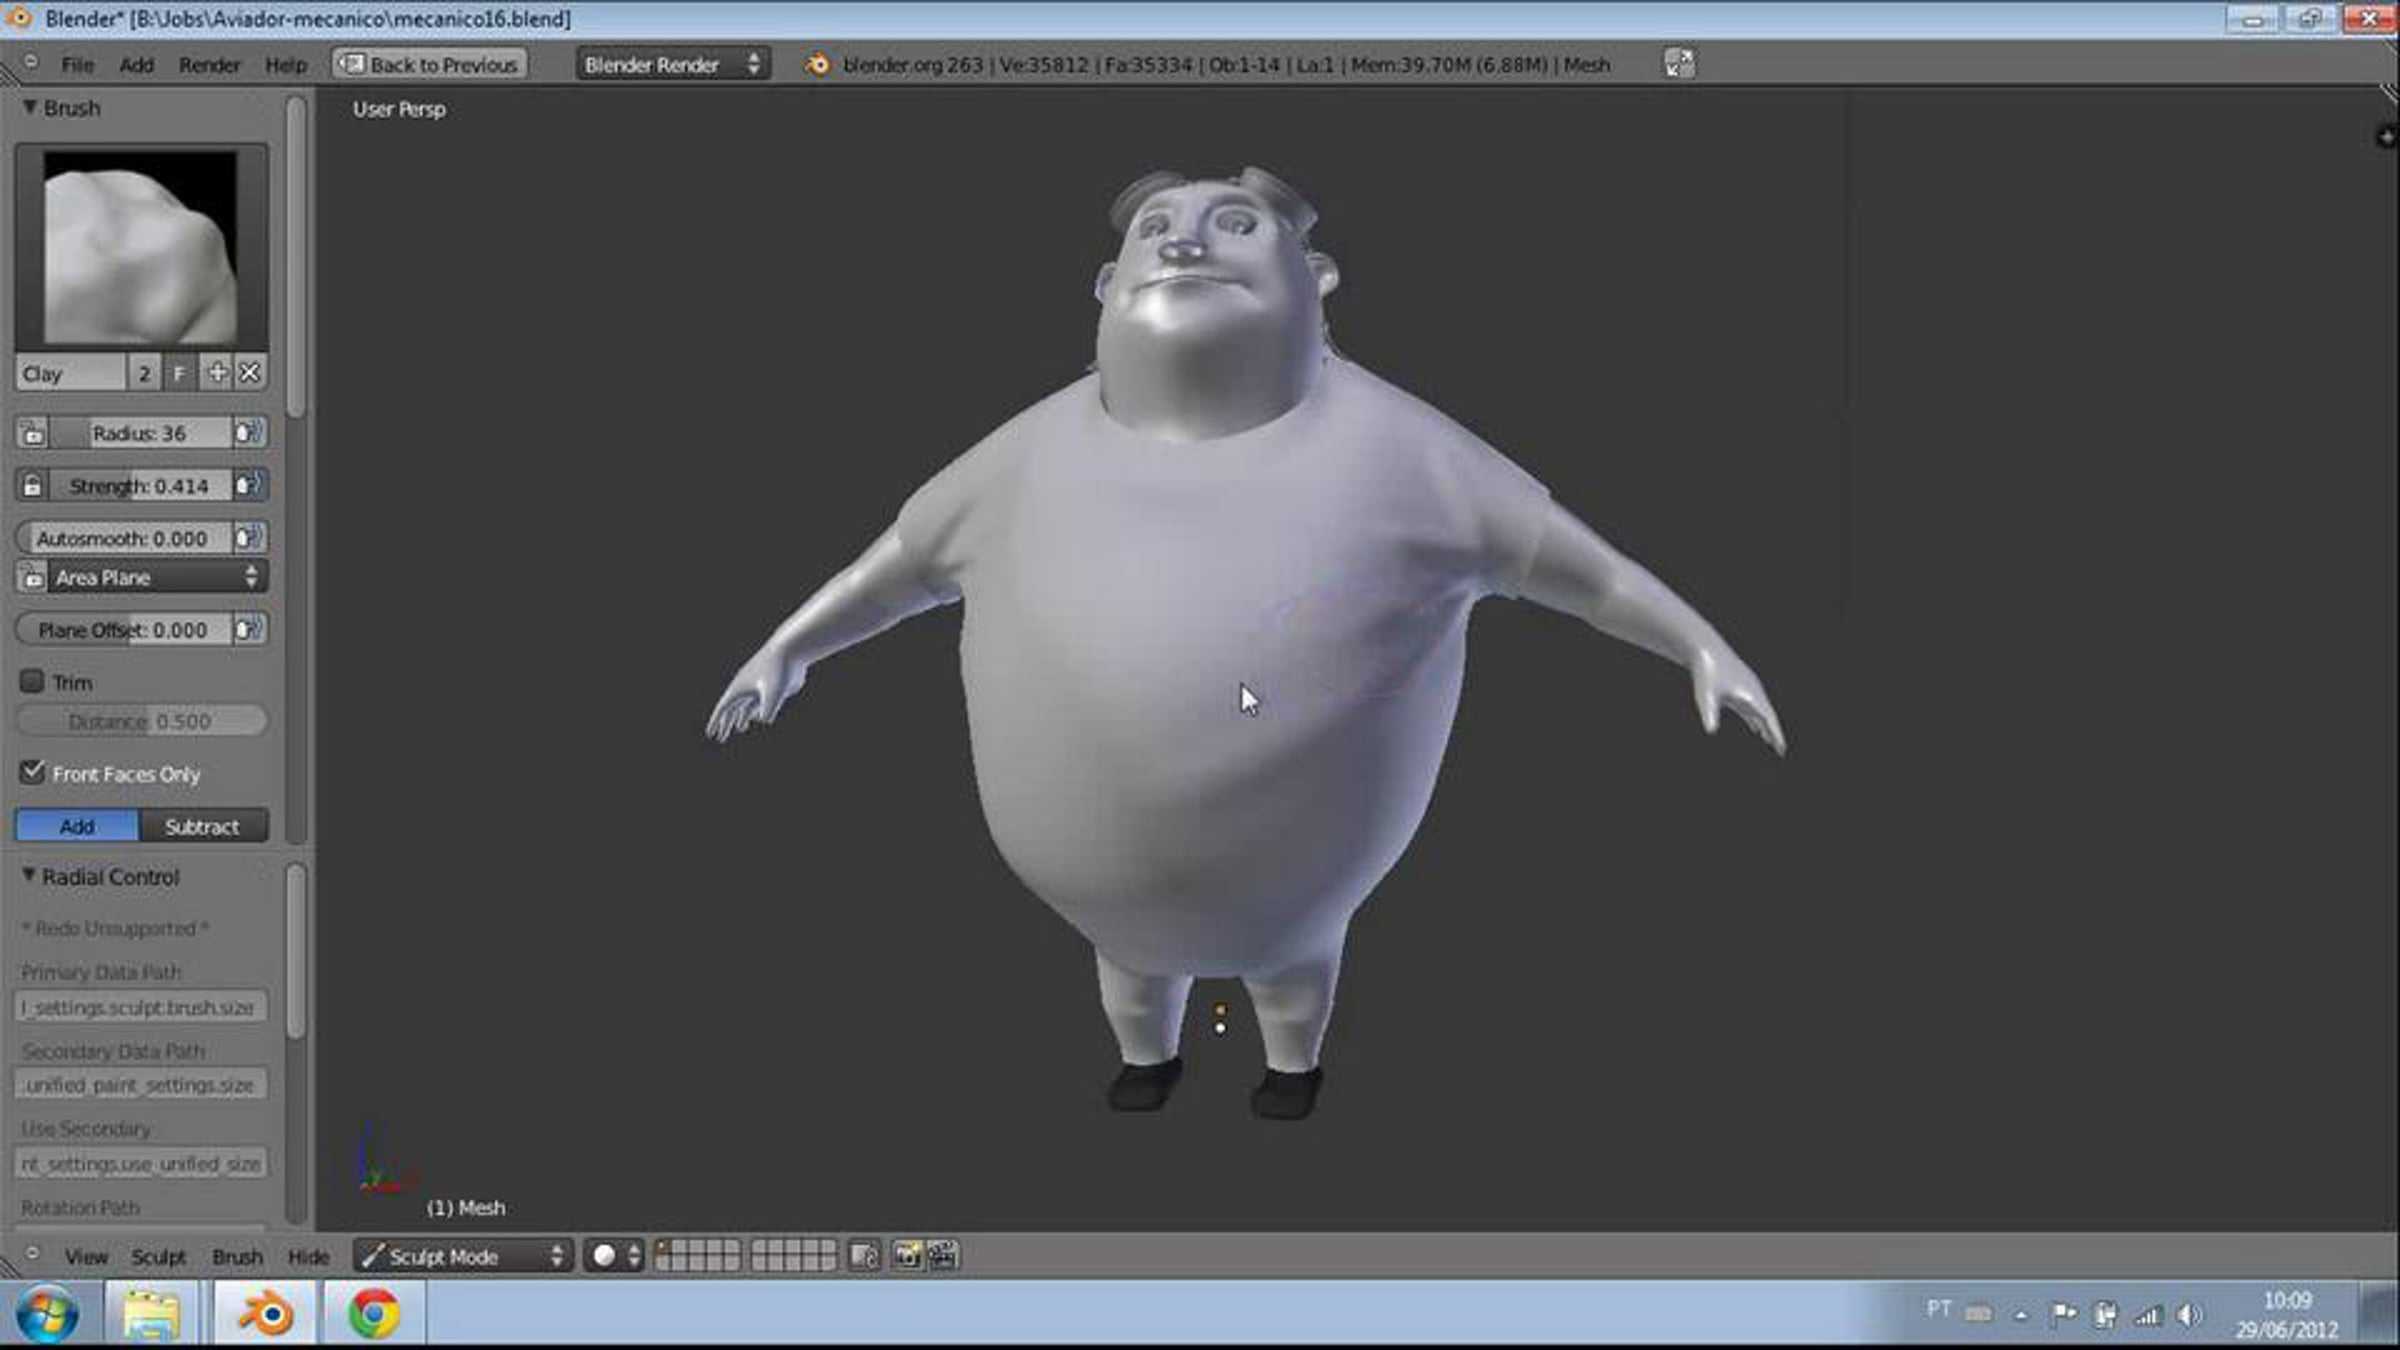Toggle the fullscreen screen icon in info header

[x=1679, y=64]
